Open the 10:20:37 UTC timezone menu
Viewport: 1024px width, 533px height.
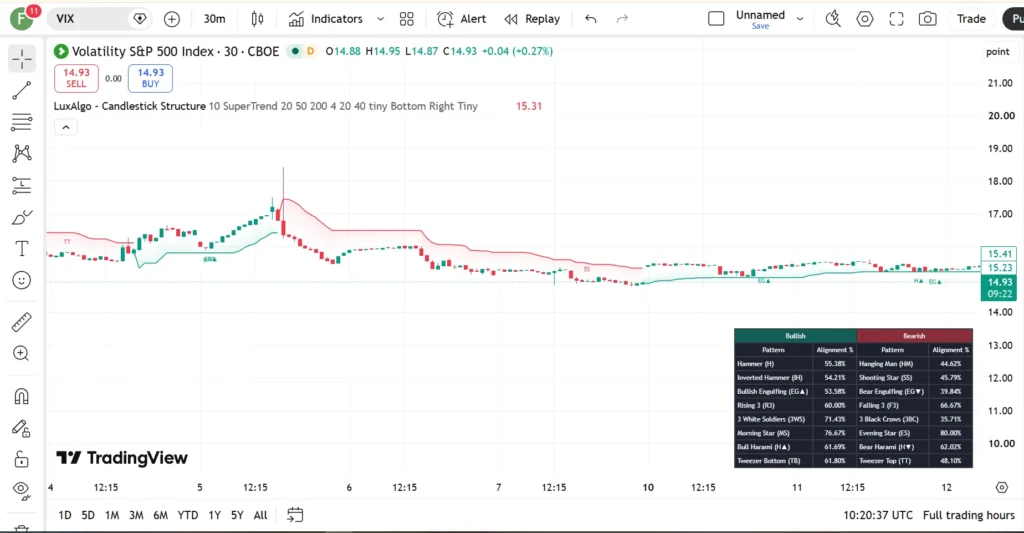tap(878, 515)
